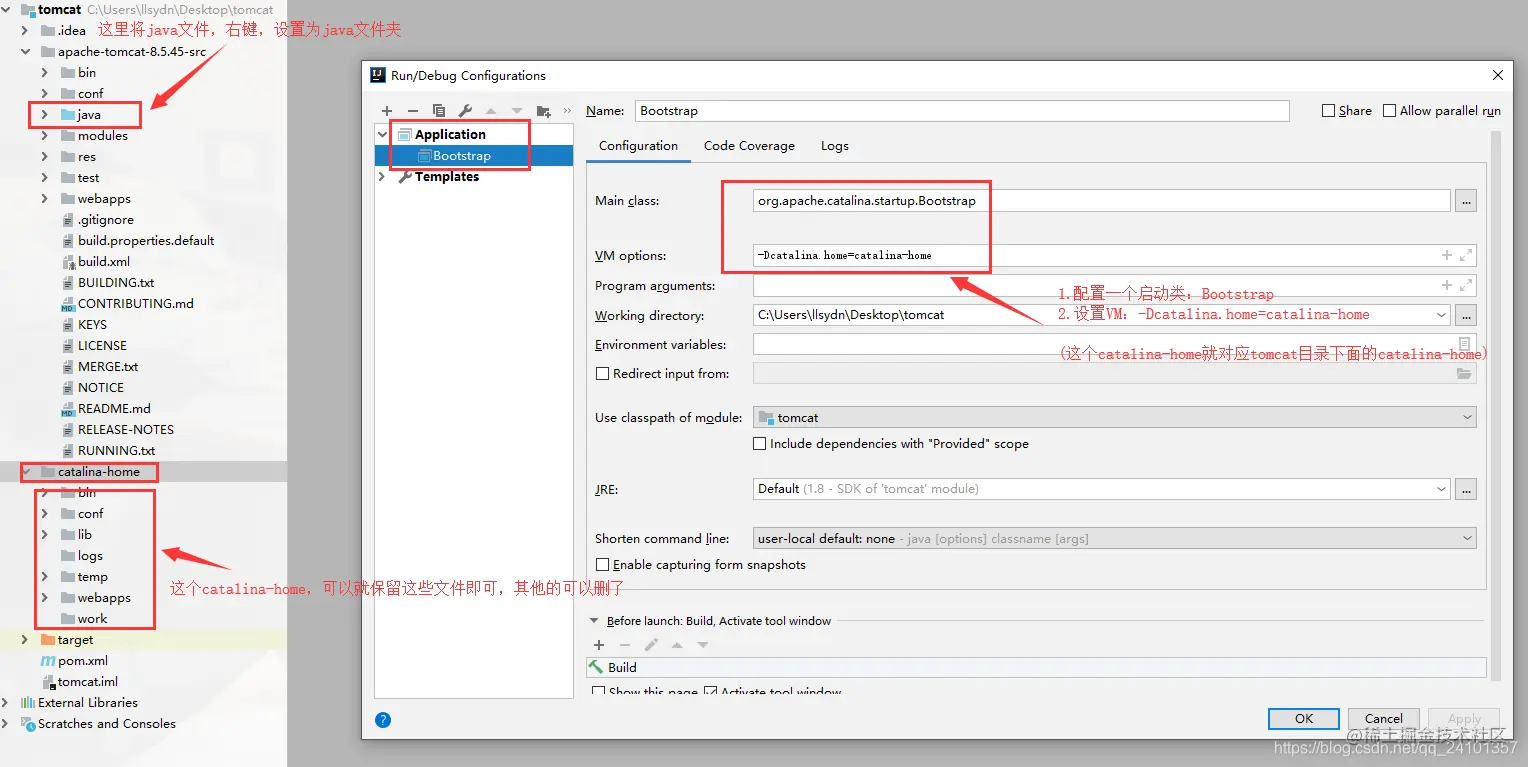Open External Libraries in the project tree
Screen dimensions: 1528x767
(88, 703)
